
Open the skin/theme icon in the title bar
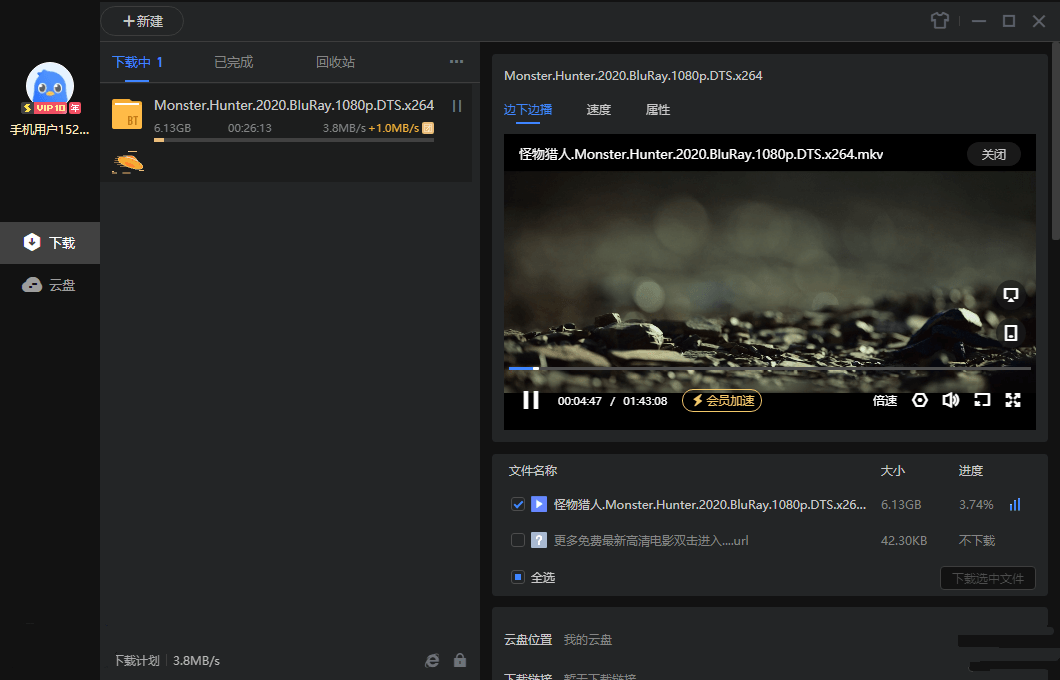(939, 20)
